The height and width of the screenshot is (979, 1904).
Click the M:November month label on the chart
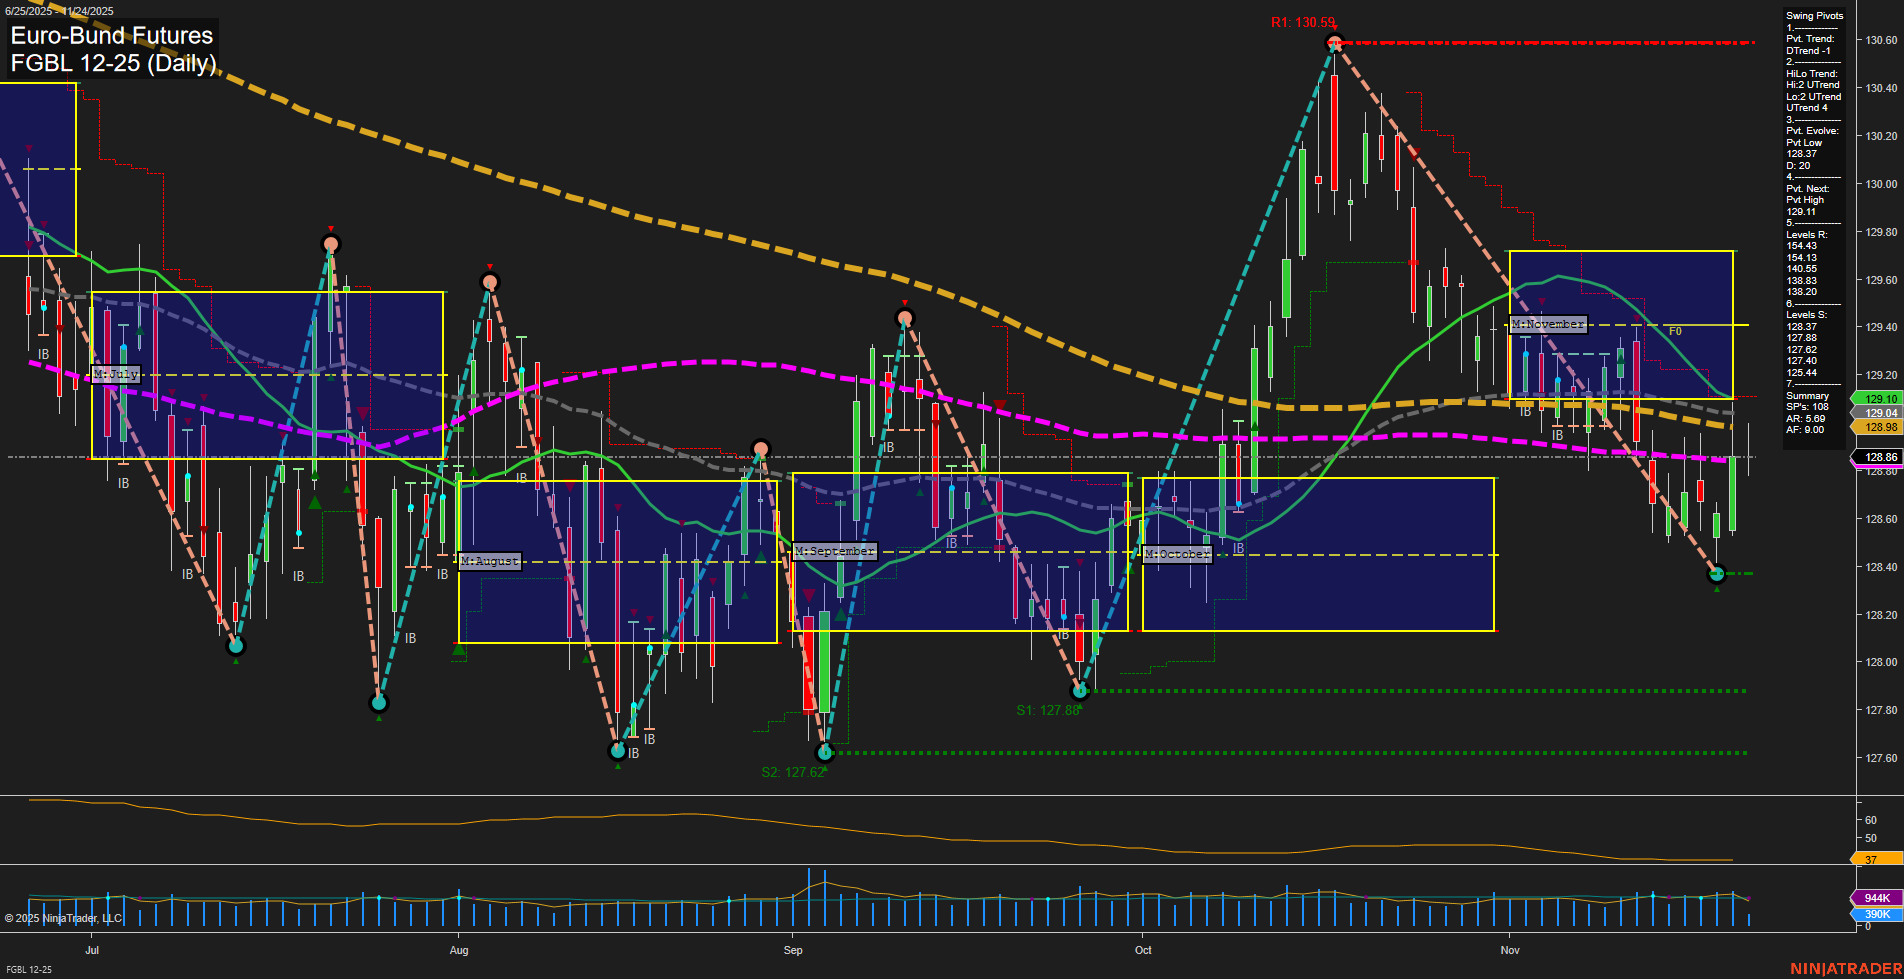coord(1548,323)
